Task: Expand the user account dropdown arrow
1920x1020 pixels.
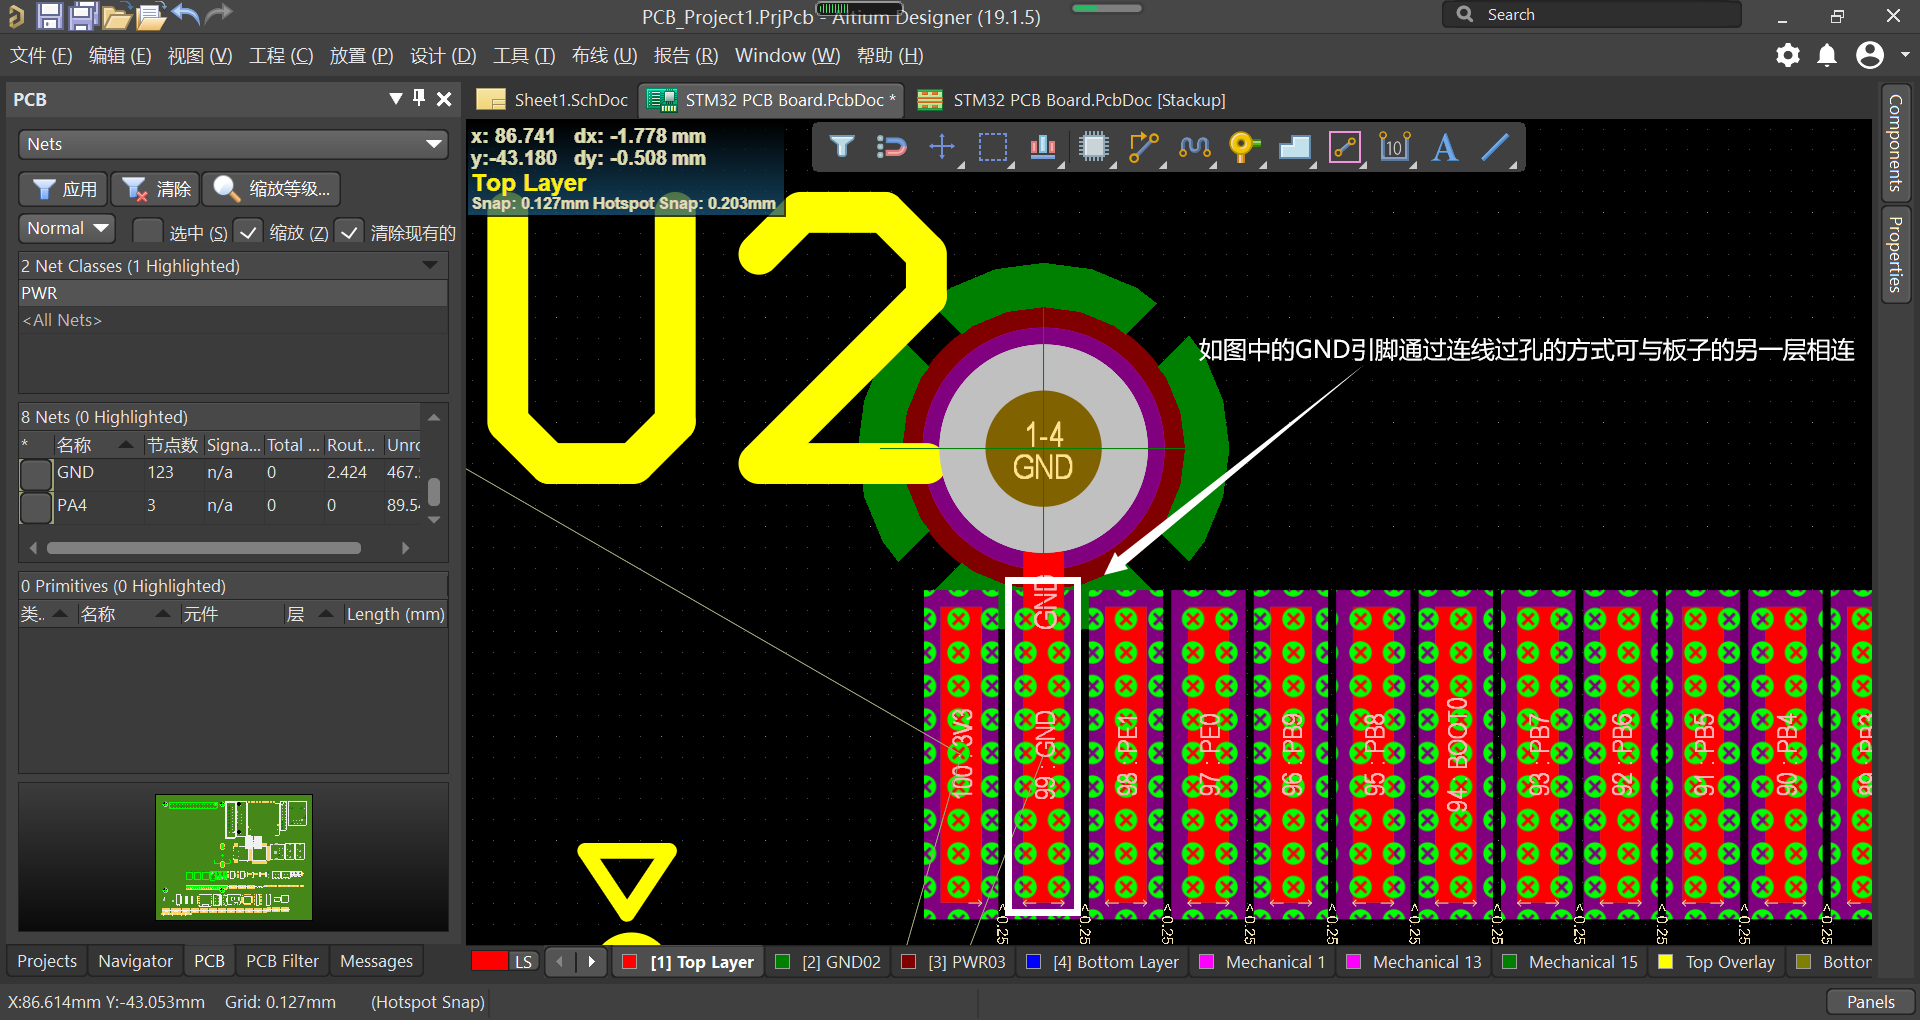Action: tap(1905, 55)
